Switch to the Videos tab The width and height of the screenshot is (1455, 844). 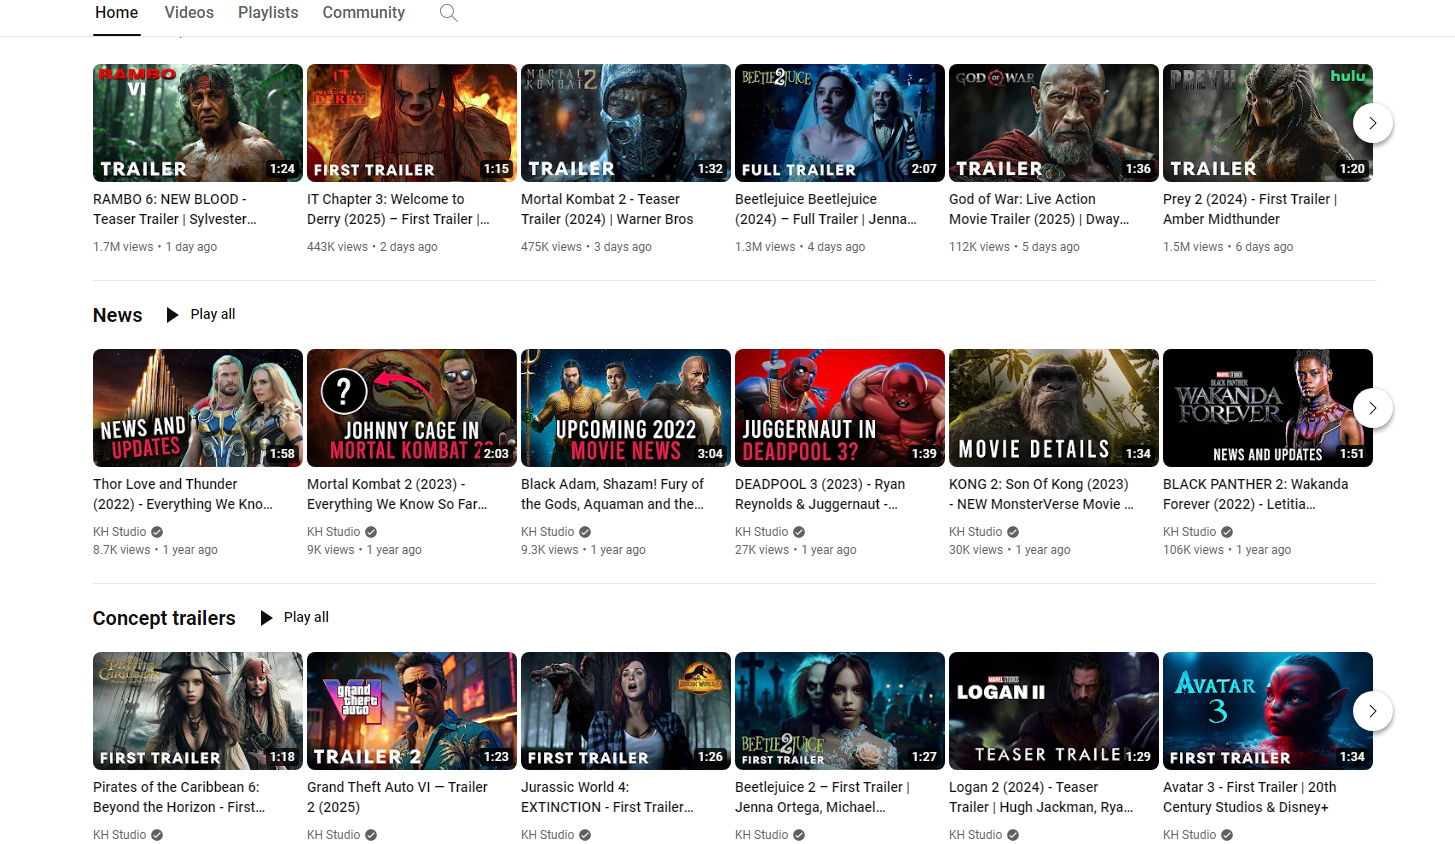[189, 13]
